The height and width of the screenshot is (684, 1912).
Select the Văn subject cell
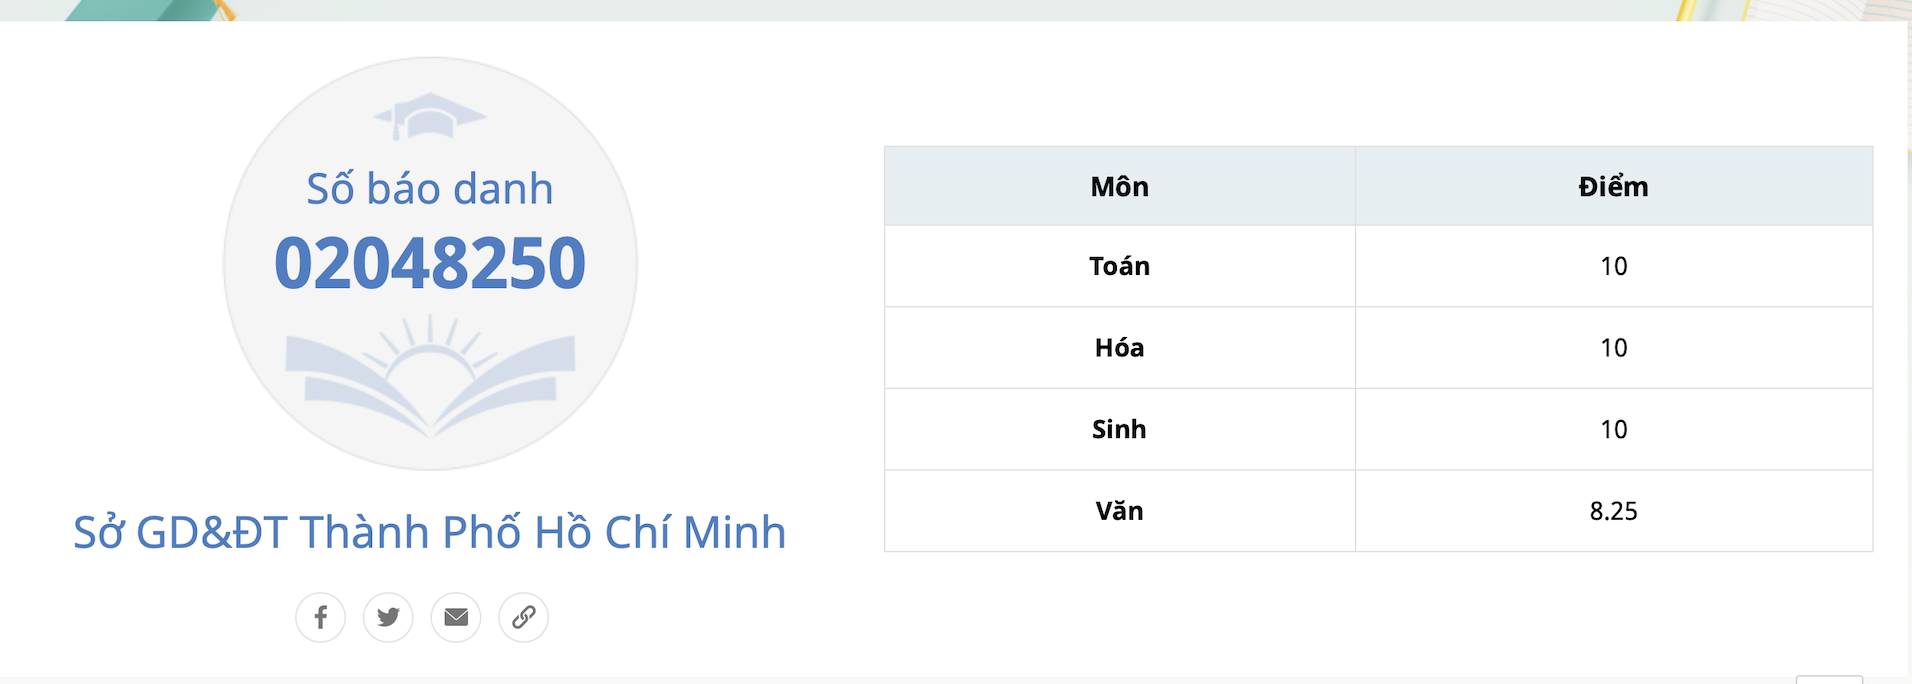coord(1119,511)
